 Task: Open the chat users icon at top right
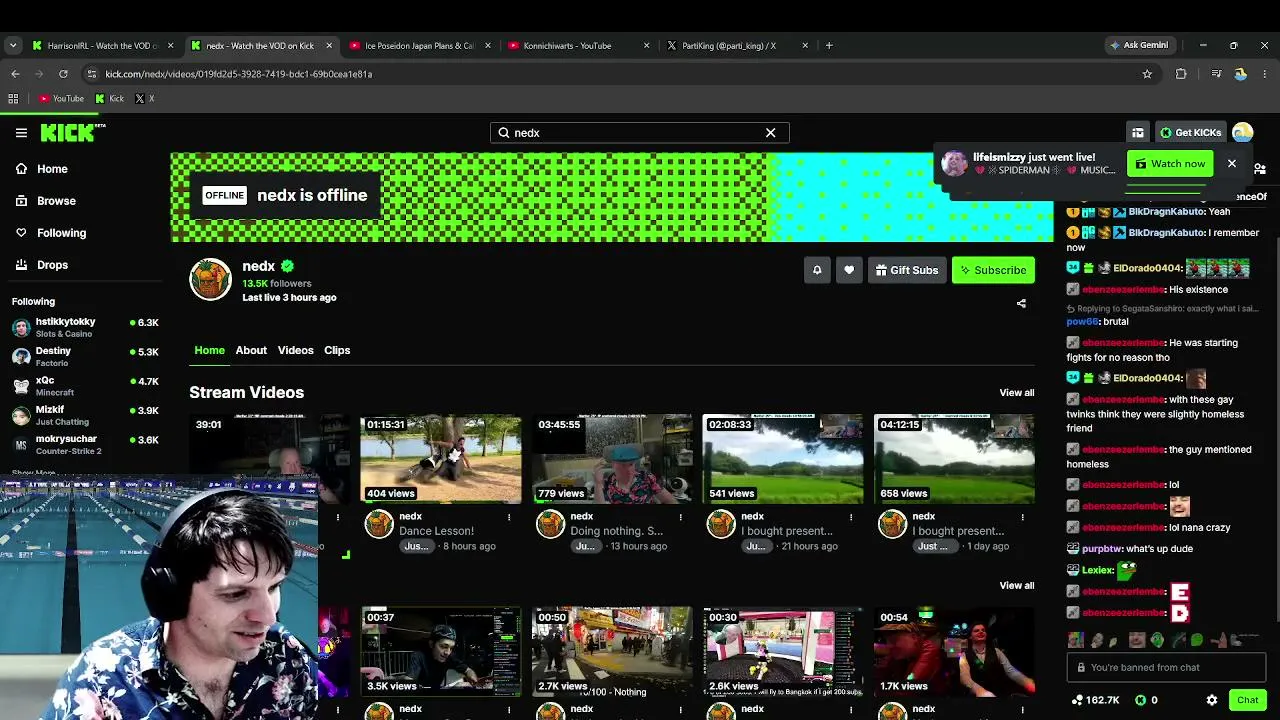[1260, 169]
